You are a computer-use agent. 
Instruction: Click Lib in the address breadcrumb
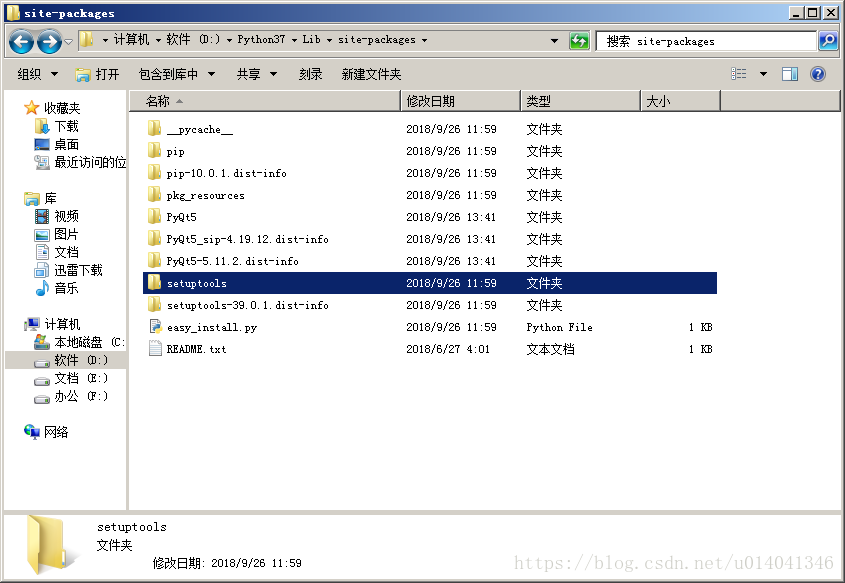click(x=311, y=39)
